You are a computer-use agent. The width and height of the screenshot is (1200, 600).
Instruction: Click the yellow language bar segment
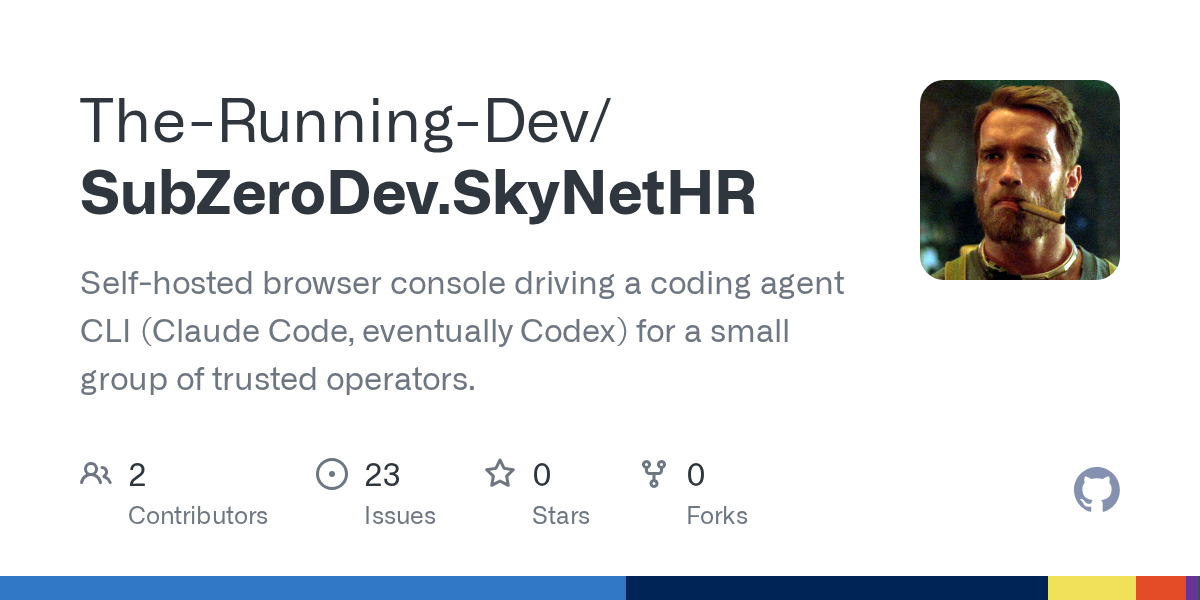tap(1092, 588)
